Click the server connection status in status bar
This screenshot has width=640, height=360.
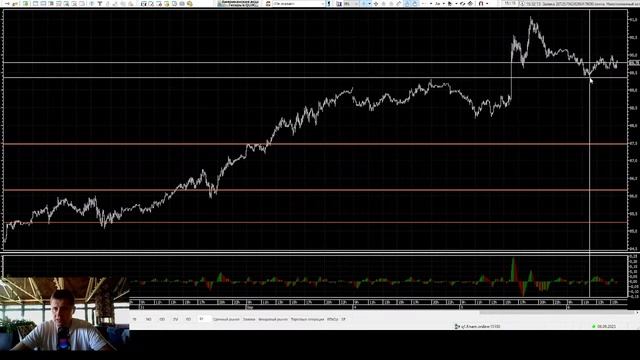(478, 327)
